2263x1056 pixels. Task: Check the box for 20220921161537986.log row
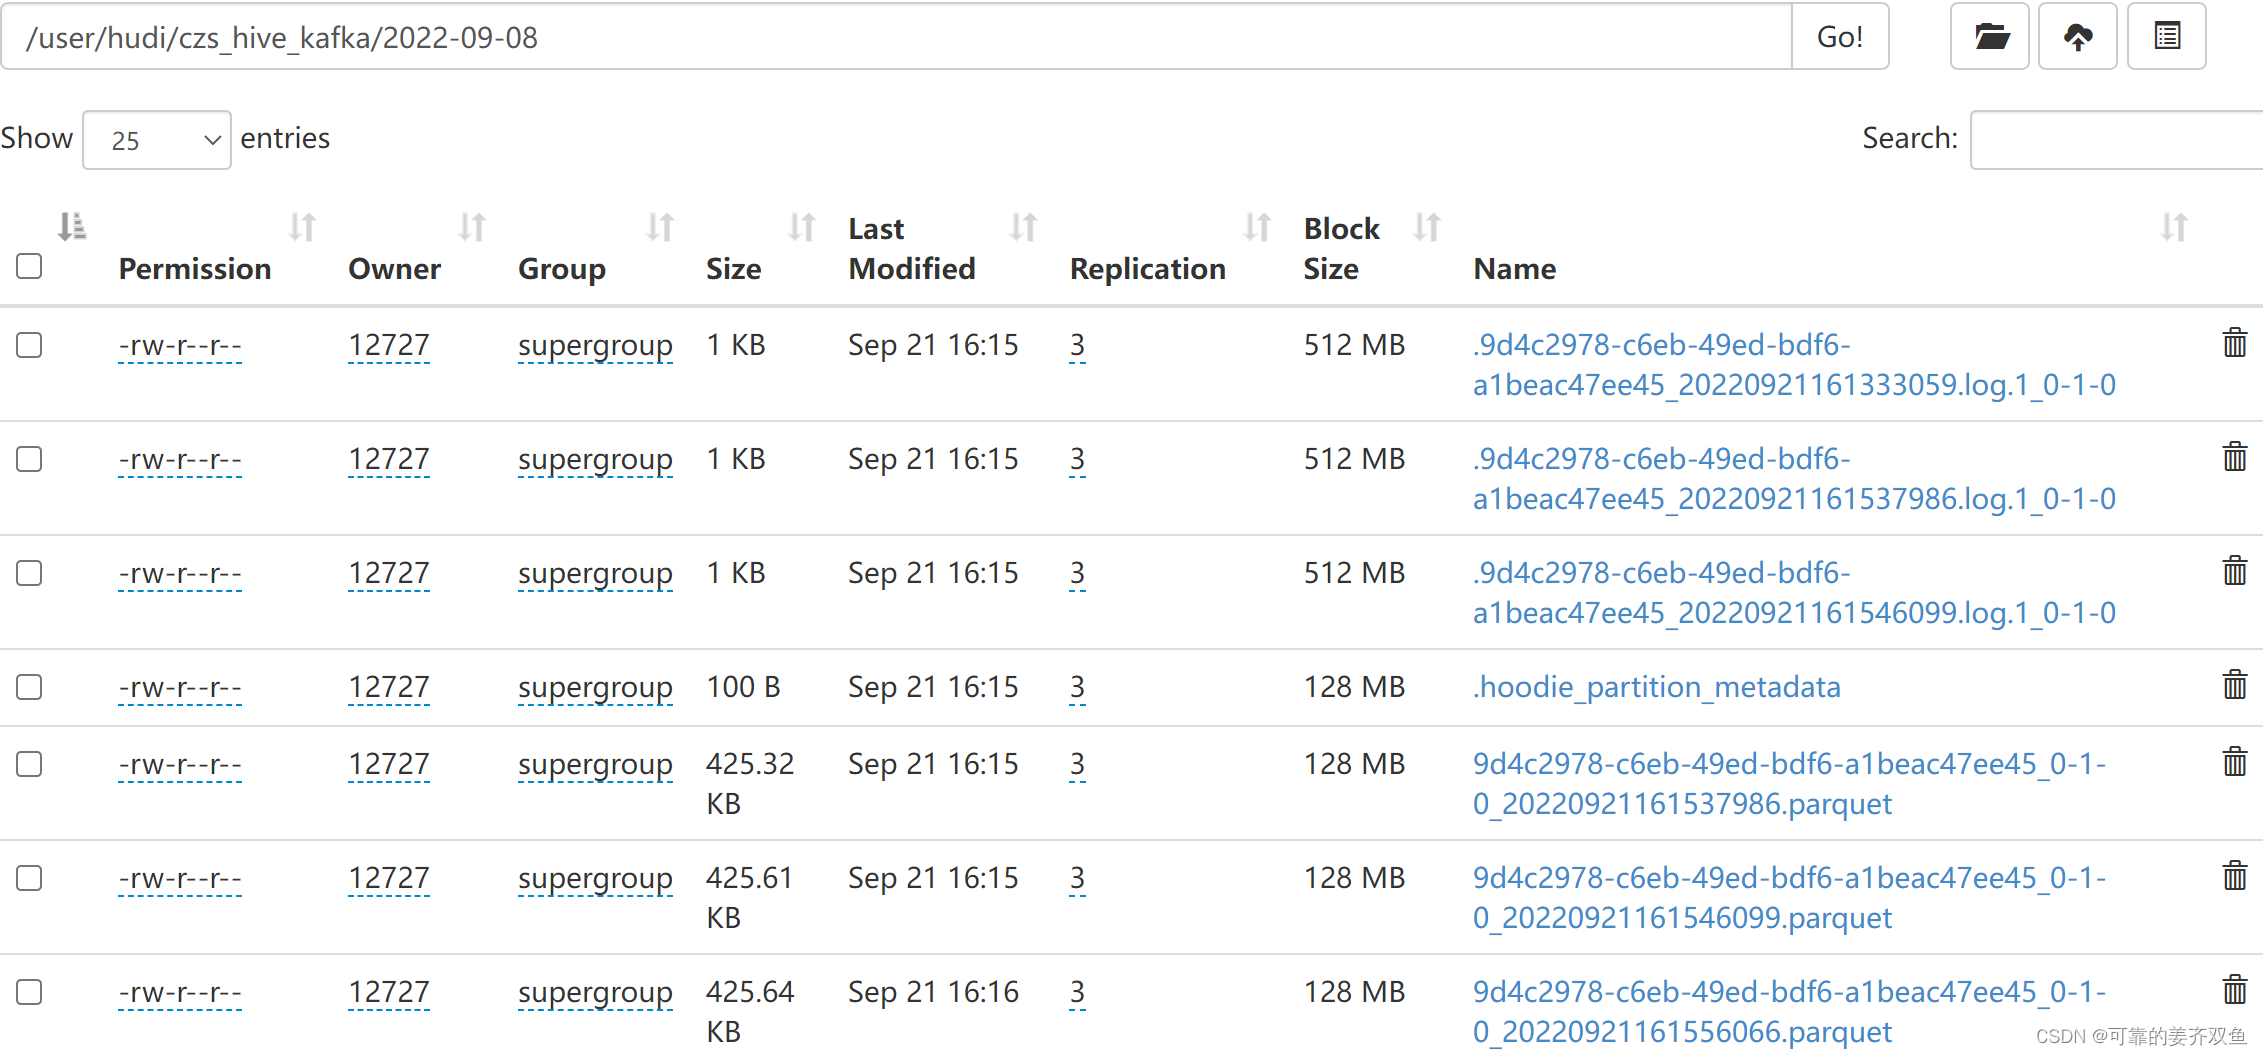[29, 459]
